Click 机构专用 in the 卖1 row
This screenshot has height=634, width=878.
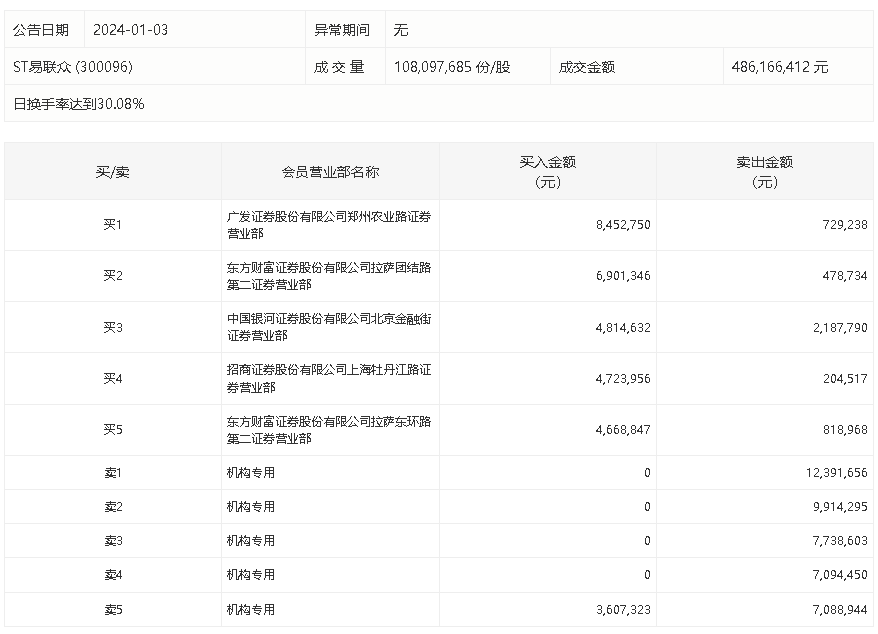click(251, 473)
